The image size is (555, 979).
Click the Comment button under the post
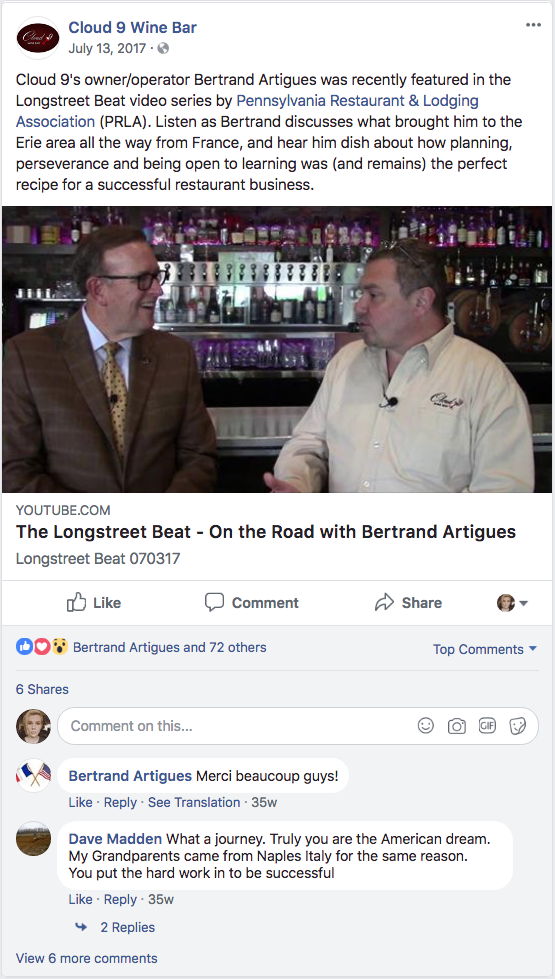pyautogui.click(x=252, y=603)
